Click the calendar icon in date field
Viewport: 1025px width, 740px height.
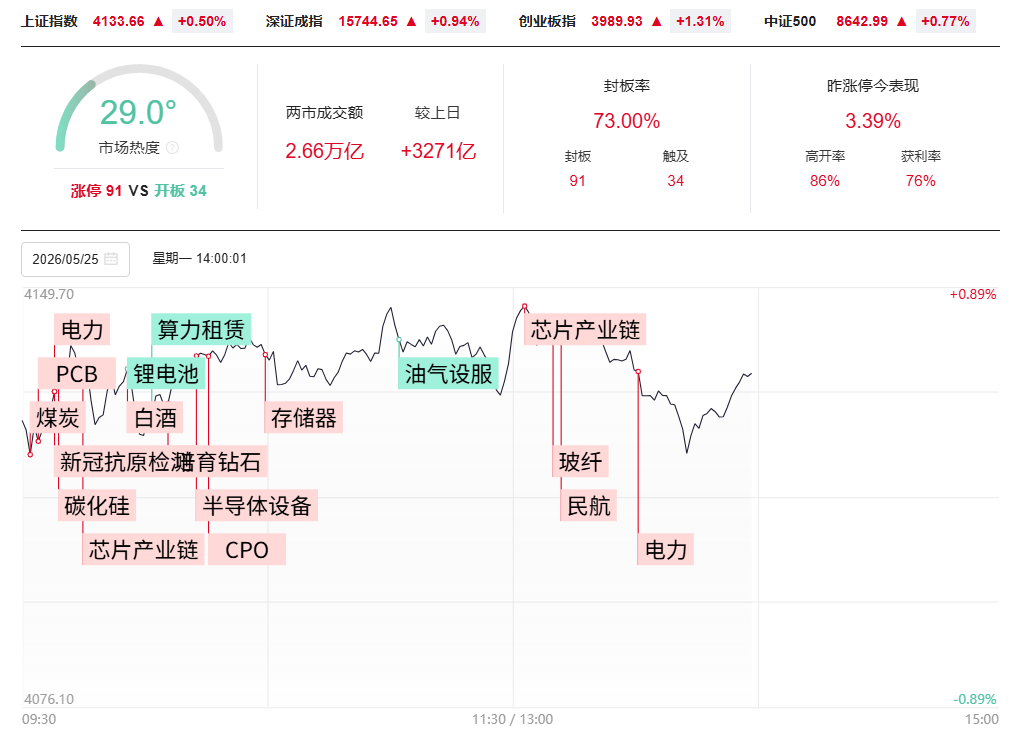pos(111,259)
